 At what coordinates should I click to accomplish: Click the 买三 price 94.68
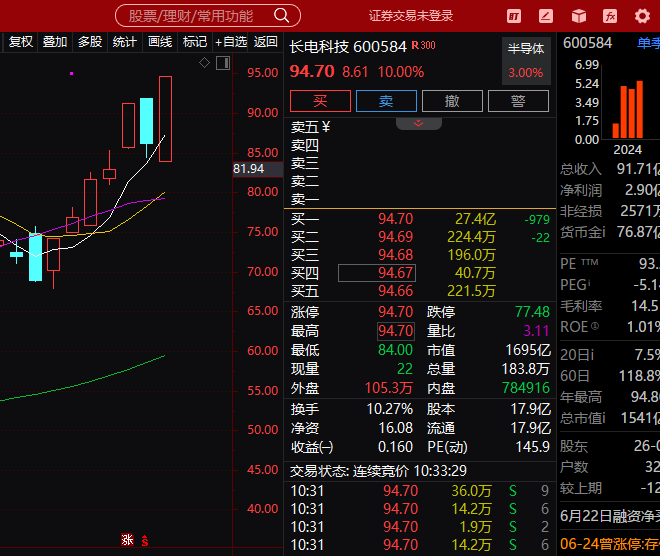click(395, 255)
